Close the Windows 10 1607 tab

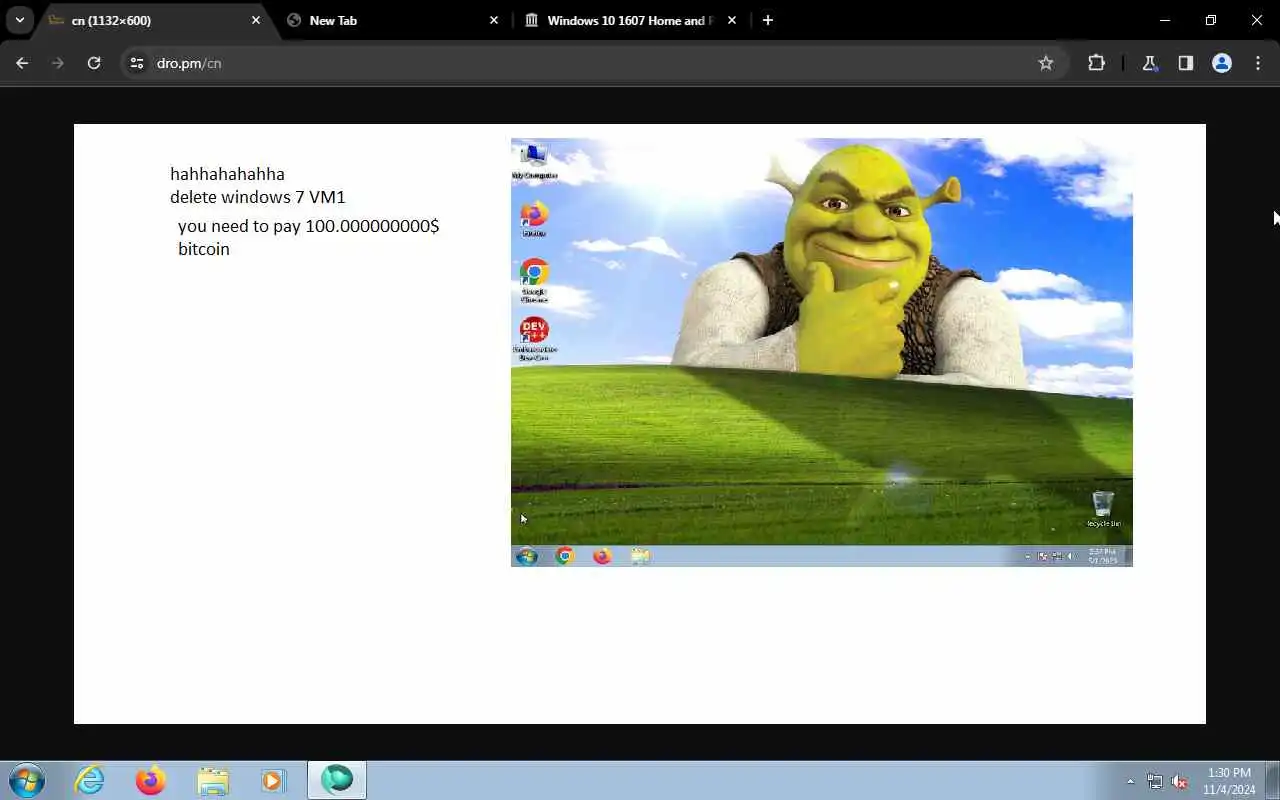[732, 20]
